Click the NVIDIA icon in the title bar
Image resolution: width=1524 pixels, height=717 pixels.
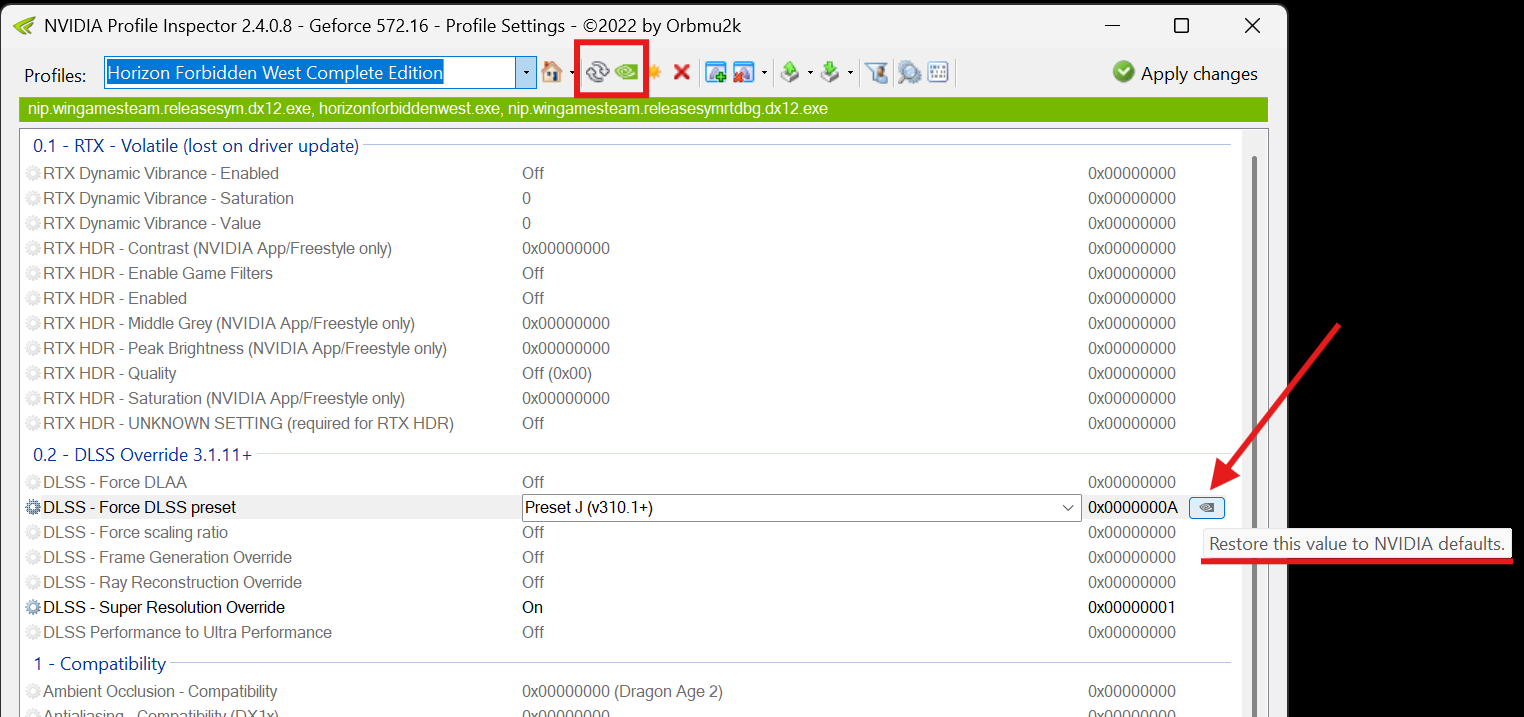(24, 25)
